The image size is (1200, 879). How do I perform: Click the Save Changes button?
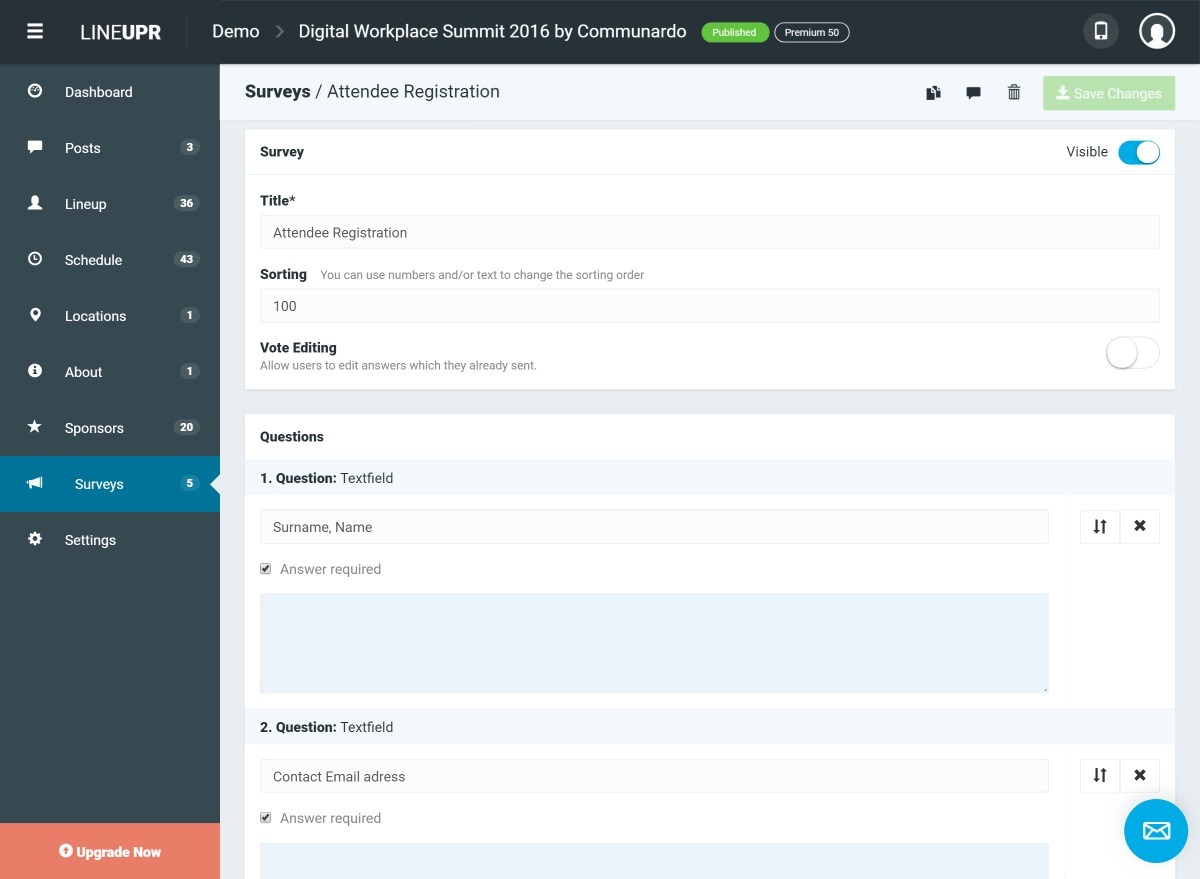coord(1108,92)
